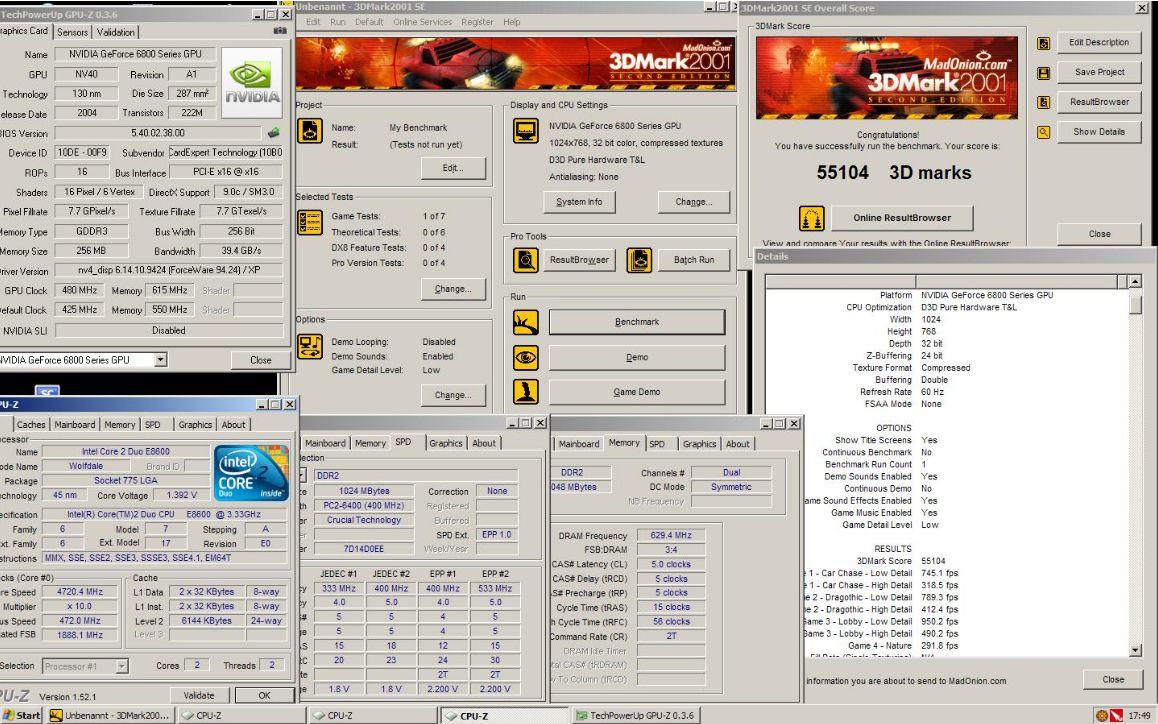Open the GPU selection dropdown in GPU-Z

point(160,360)
